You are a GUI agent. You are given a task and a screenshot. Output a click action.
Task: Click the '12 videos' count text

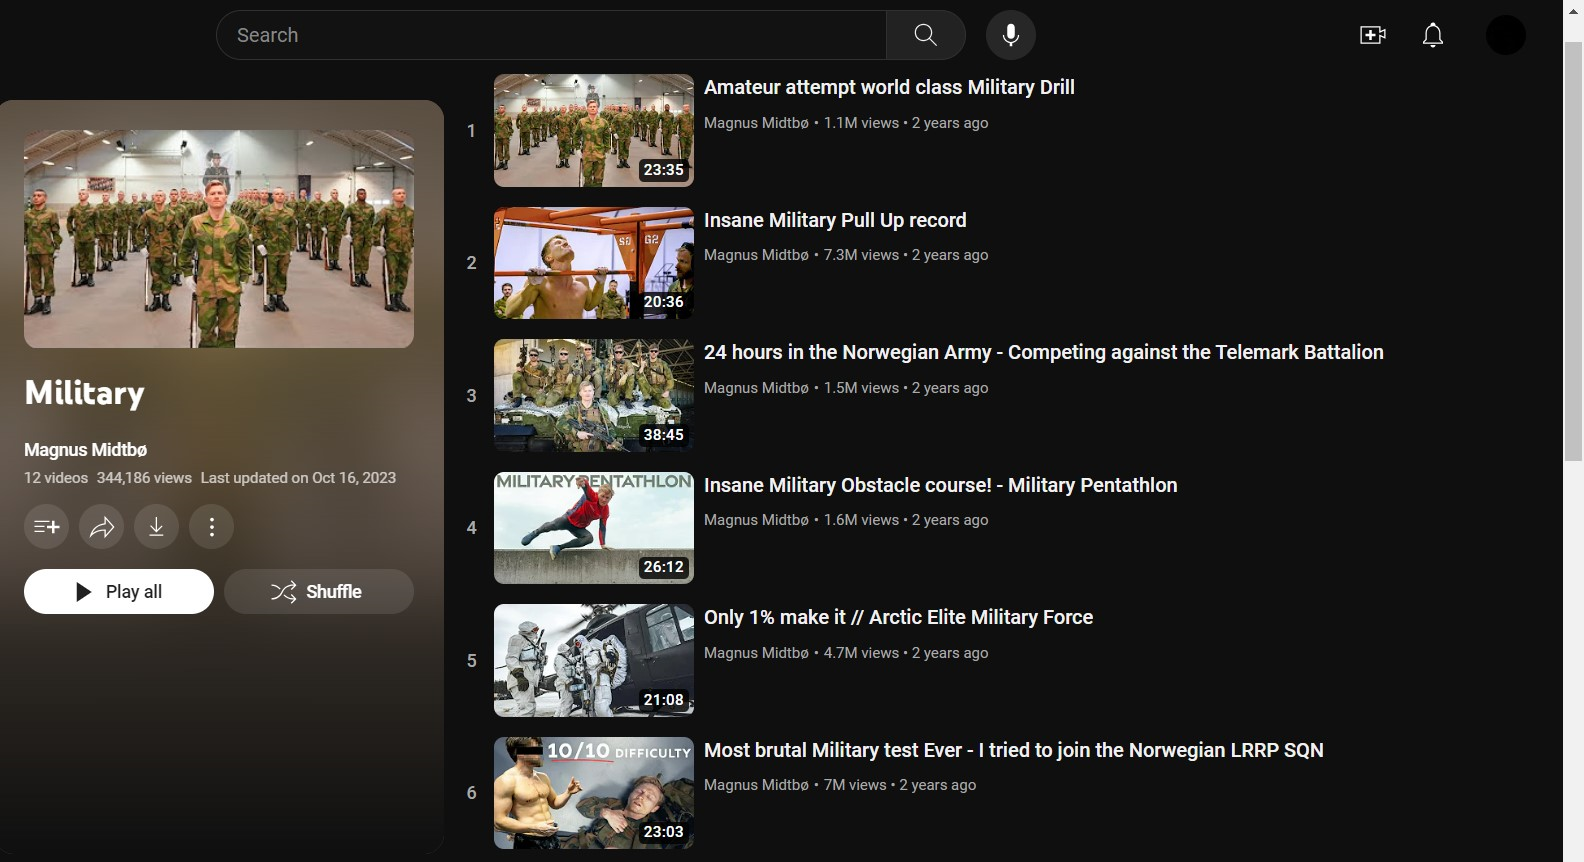pos(56,478)
